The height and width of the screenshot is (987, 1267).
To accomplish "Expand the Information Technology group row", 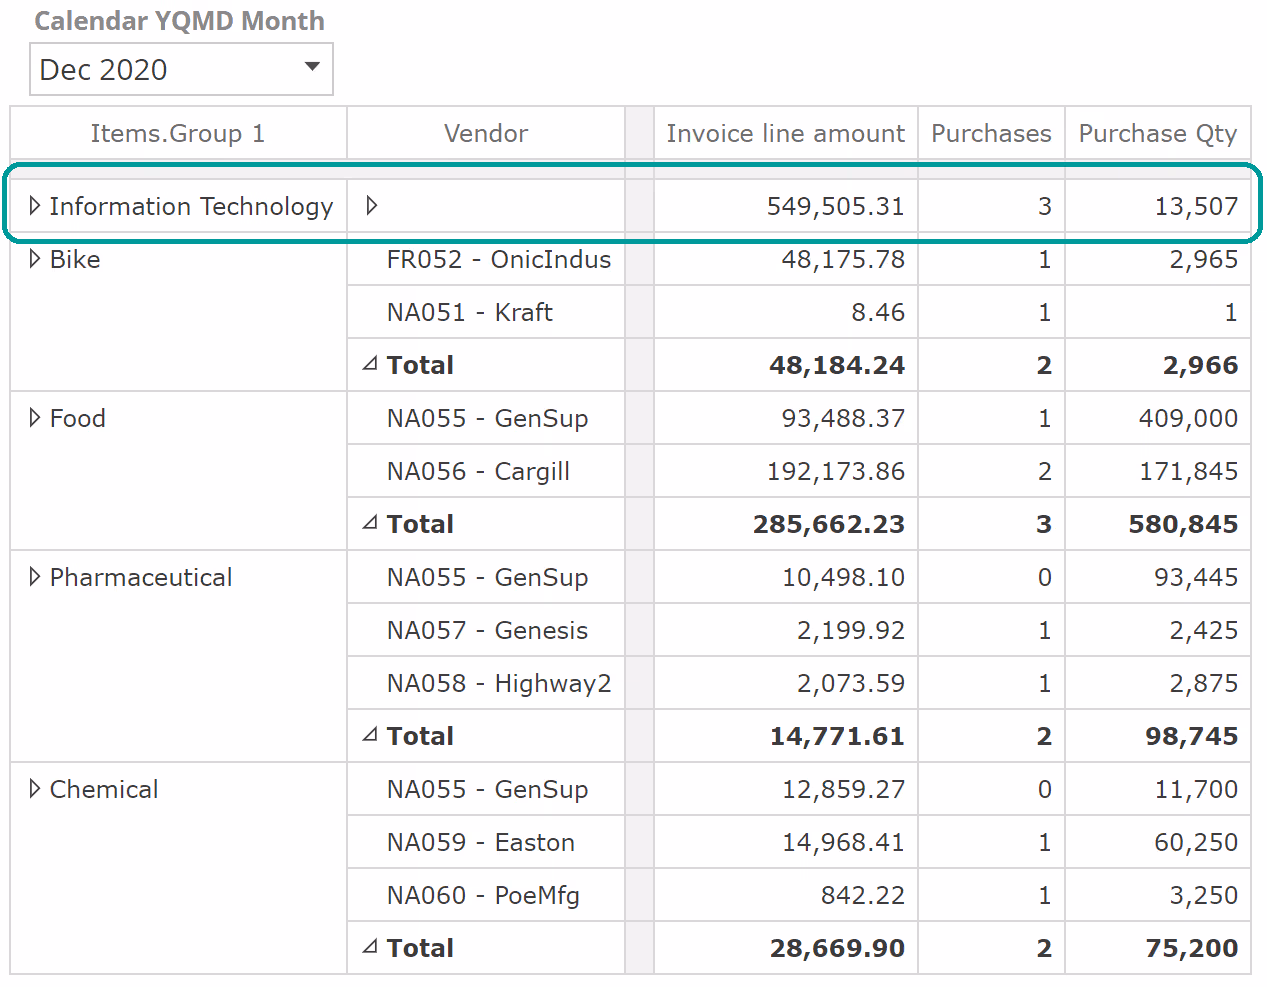I will tap(35, 206).
